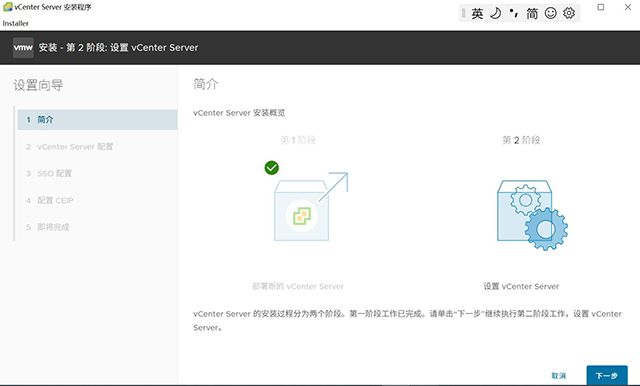
Task: Click the Stage 2 gears illustration
Action: [532, 215]
